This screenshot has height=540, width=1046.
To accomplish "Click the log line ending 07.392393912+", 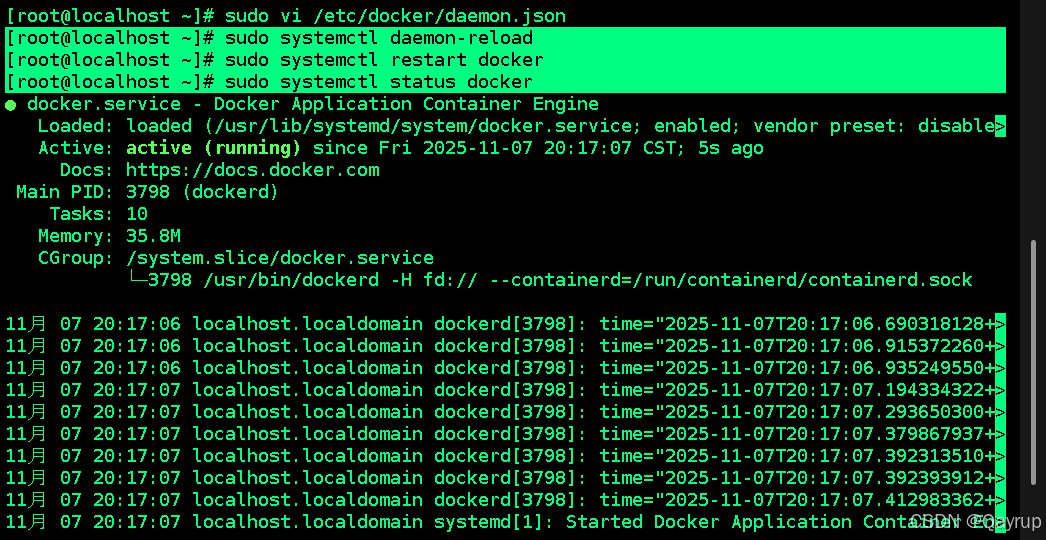I will point(505,479).
